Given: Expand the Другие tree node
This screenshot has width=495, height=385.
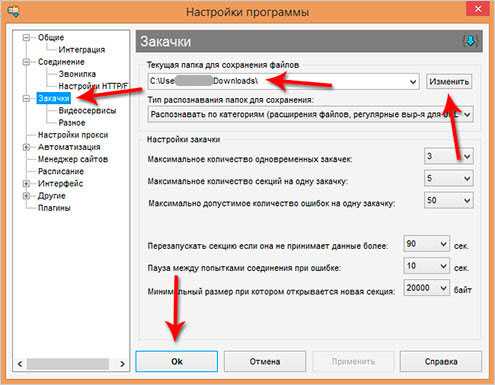Looking at the screenshot, I should tap(26, 196).
